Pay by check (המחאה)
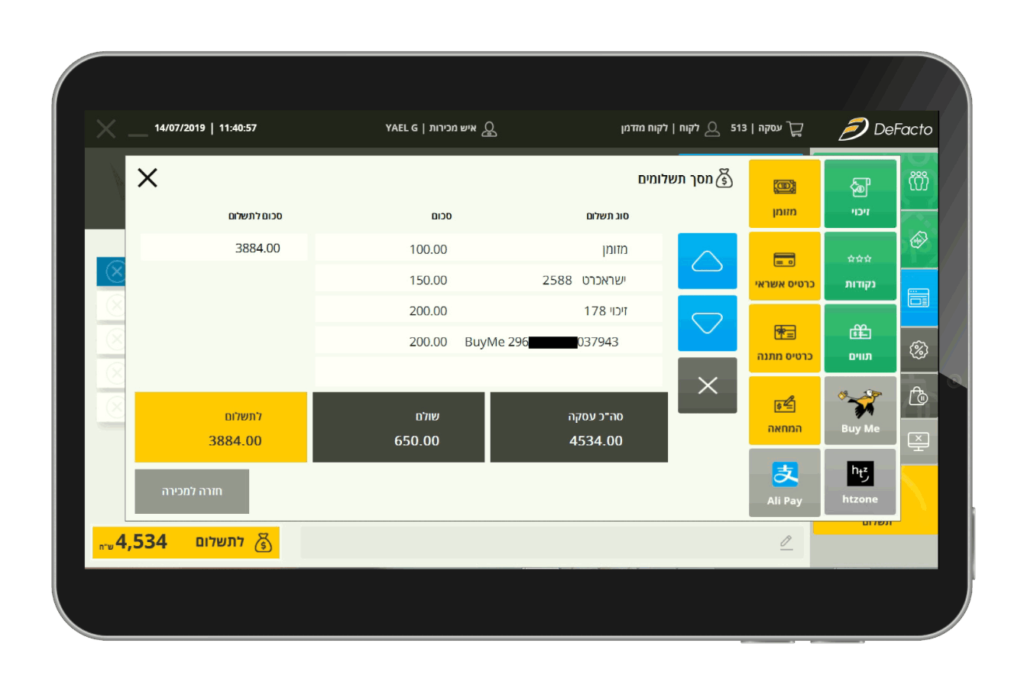Image resolution: width=1024 pixels, height=679 pixels. pyautogui.click(x=784, y=411)
